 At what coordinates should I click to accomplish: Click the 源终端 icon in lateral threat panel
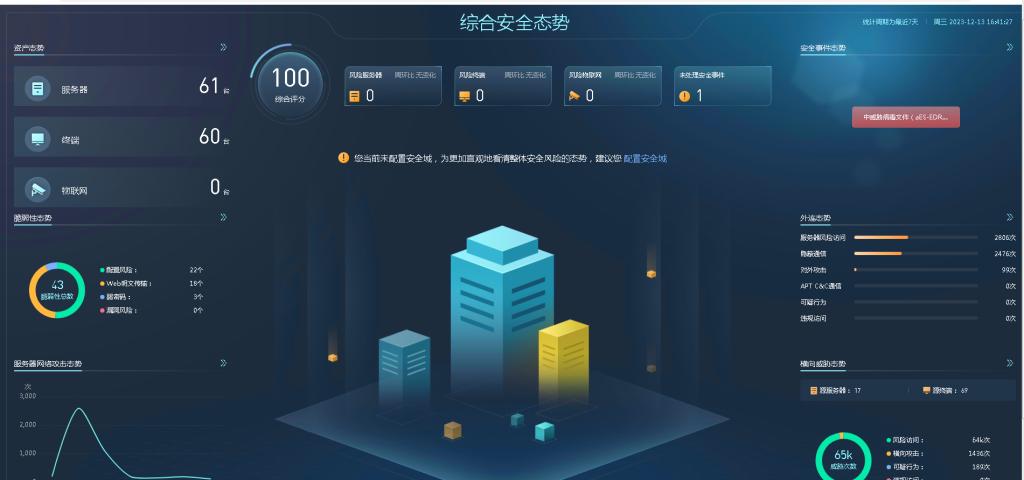[926, 390]
